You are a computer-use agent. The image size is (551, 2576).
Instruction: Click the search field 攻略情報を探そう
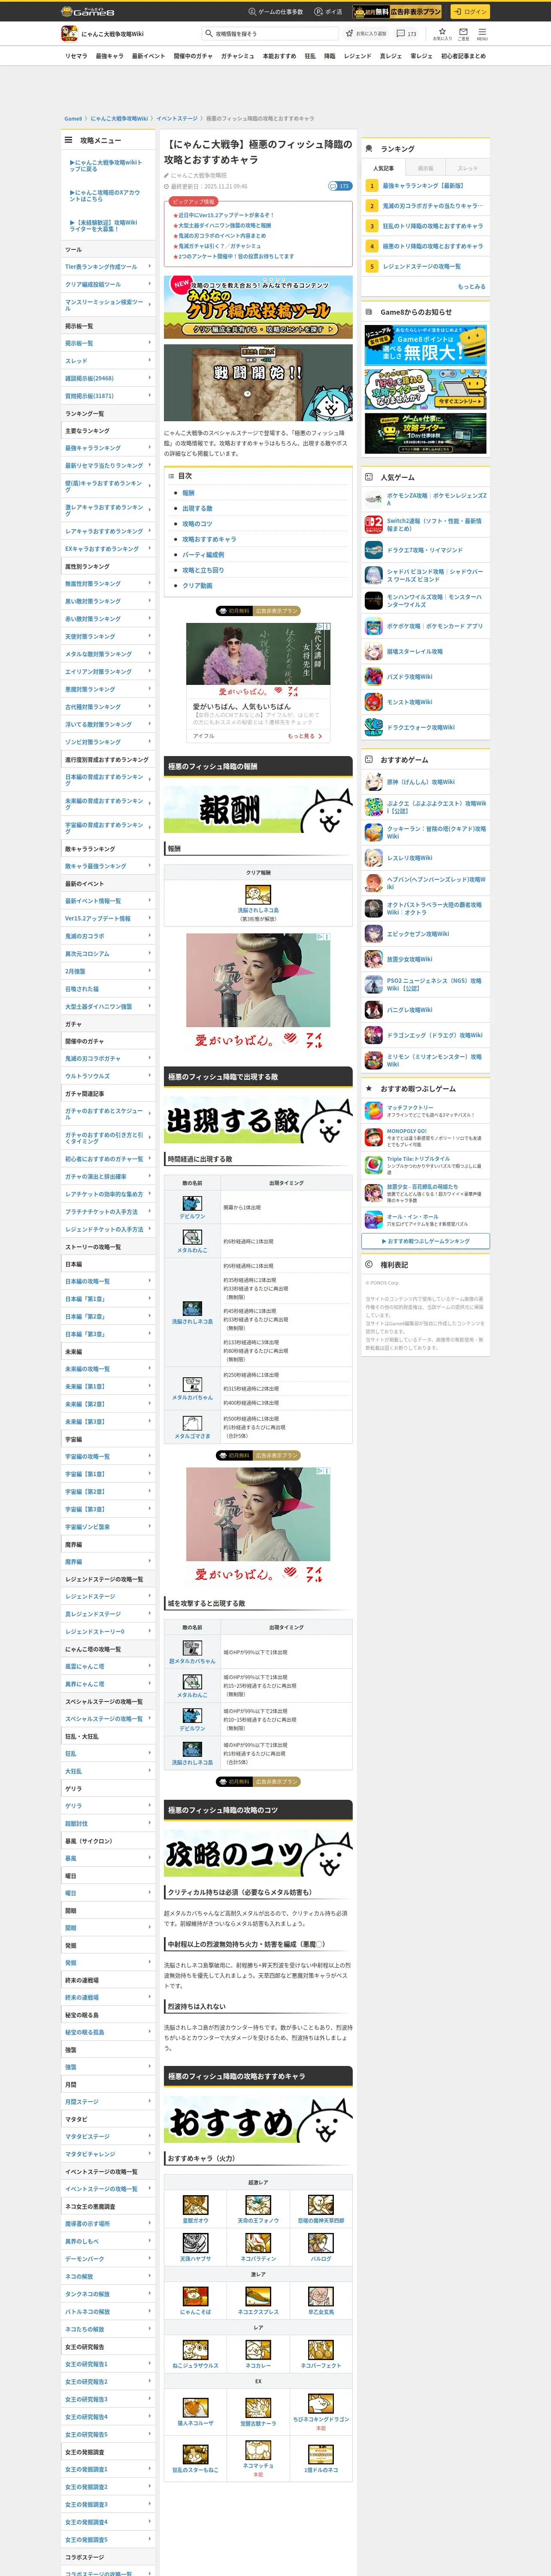[x=270, y=34]
